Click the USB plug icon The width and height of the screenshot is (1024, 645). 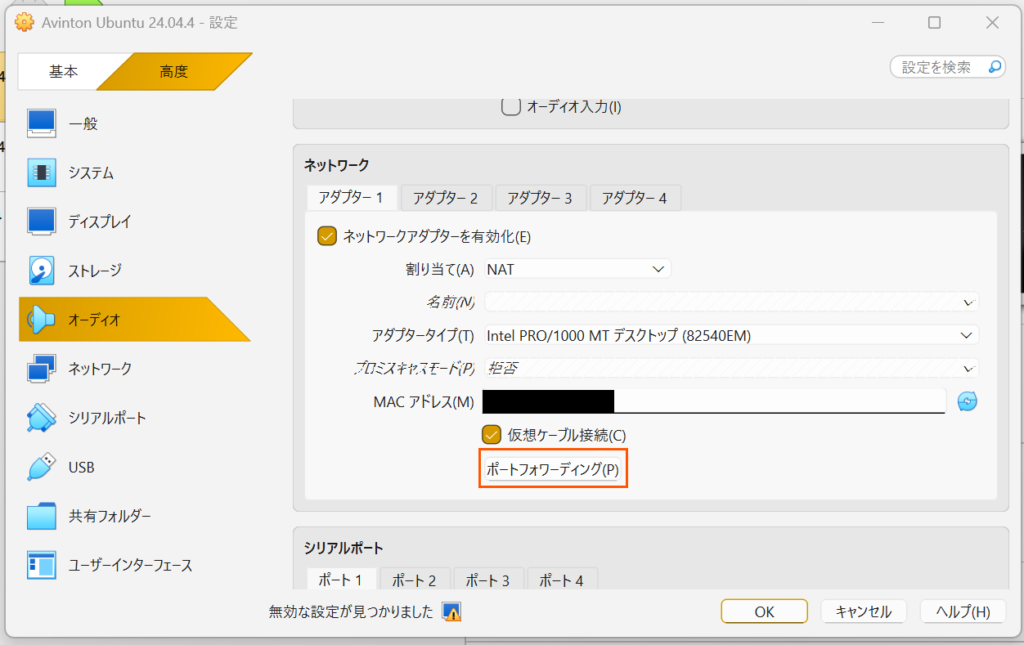click(41, 467)
